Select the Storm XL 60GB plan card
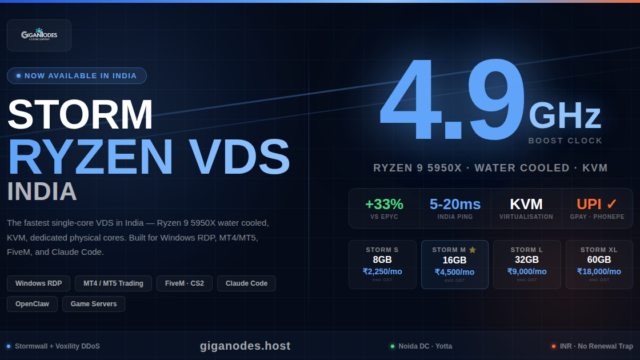The height and width of the screenshot is (360, 640). pos(599,264)
